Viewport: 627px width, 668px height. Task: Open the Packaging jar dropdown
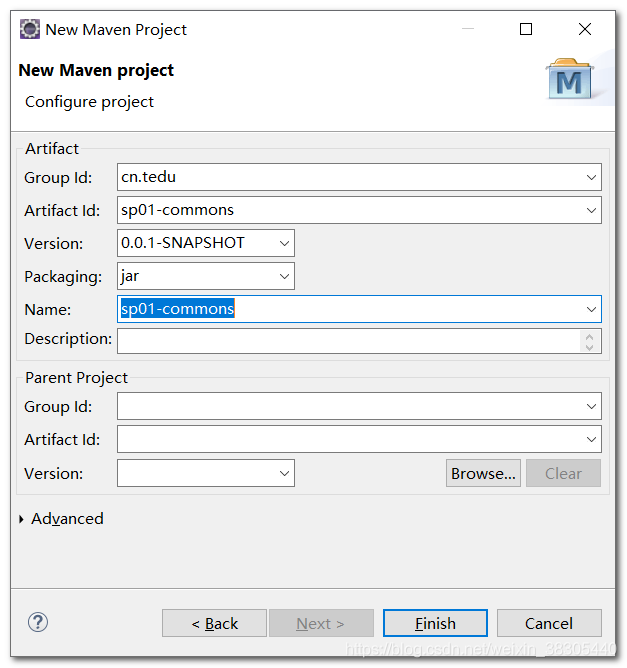(284, 276)
